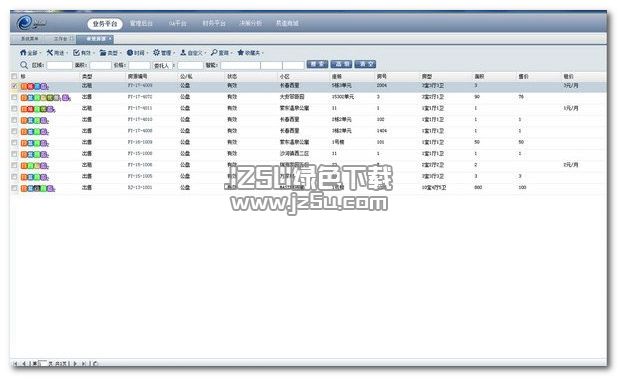Screen dimensions: 618x377
Task: Click the blue badge in row FY-15-1008
Action: [30, 154]
